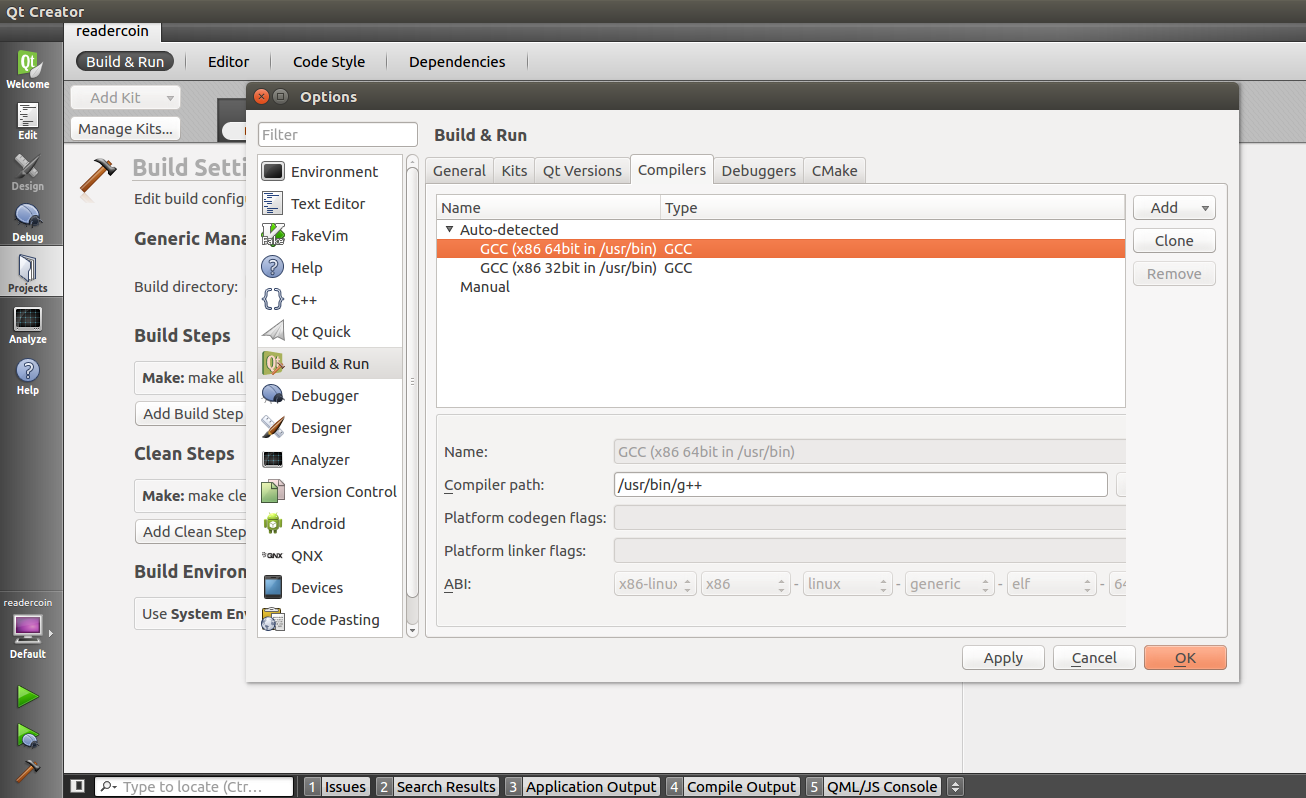Switch to the Debuggers tab

[758, 171]
